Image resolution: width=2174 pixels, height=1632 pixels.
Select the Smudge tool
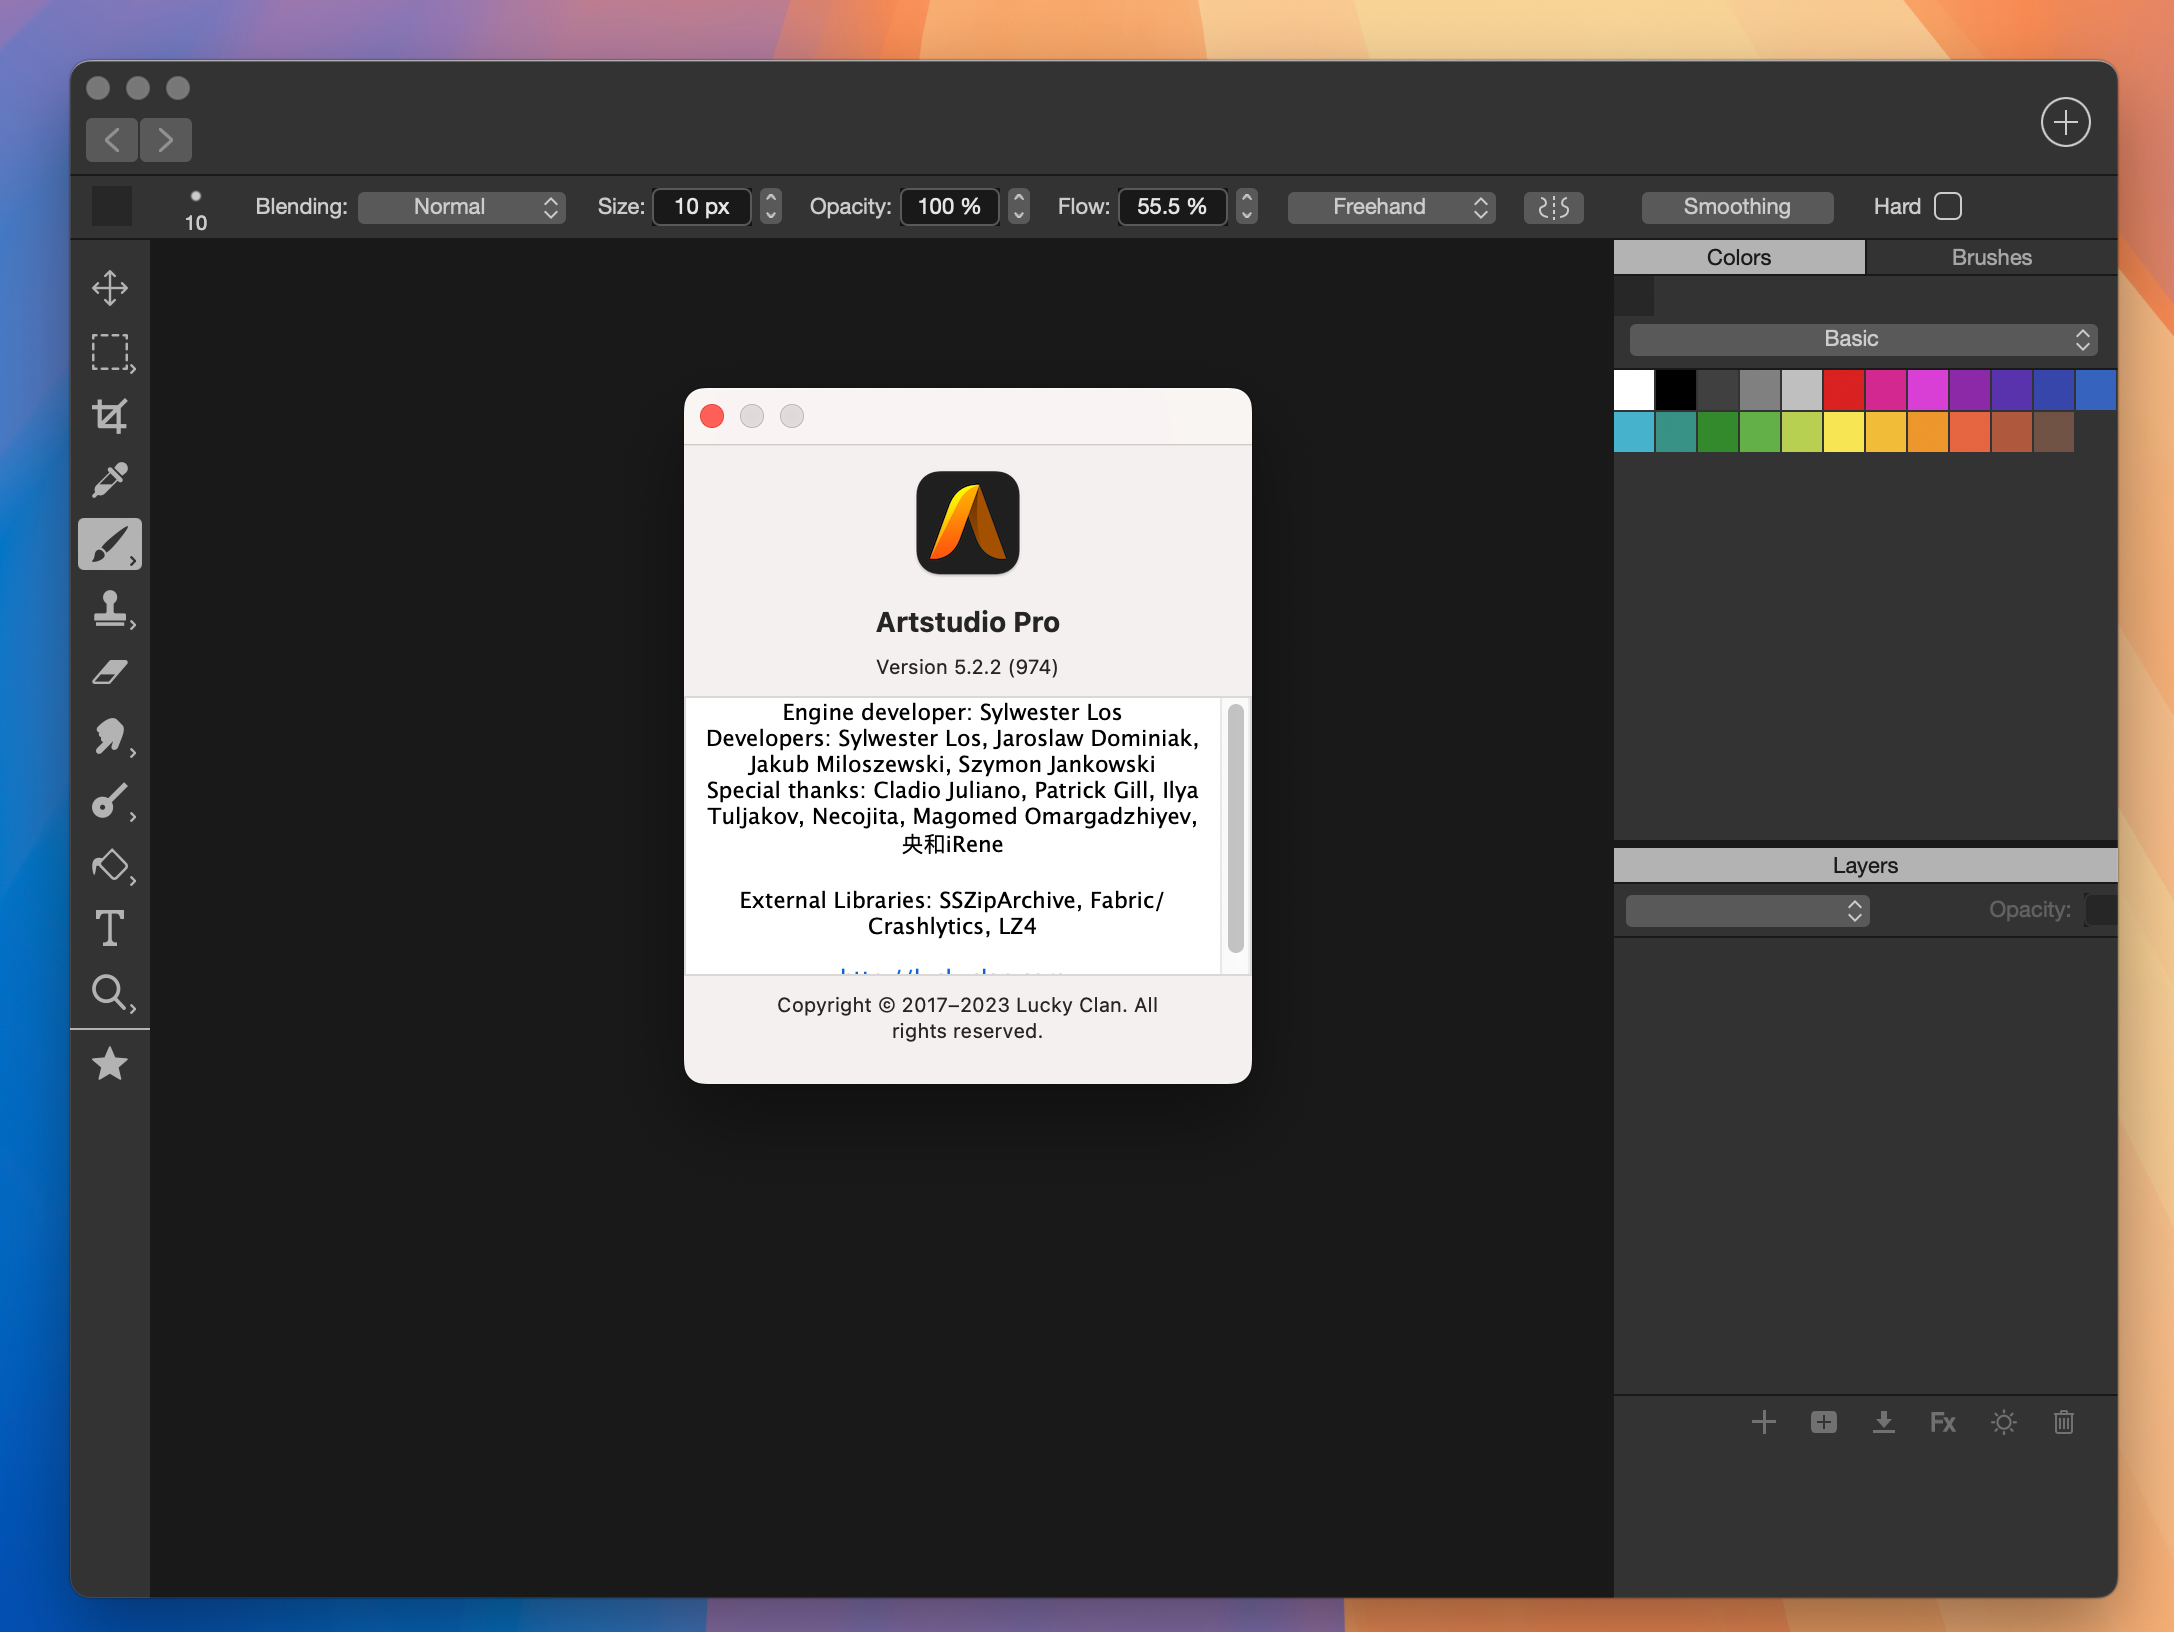pyautogui.click(x=110, y=735)
